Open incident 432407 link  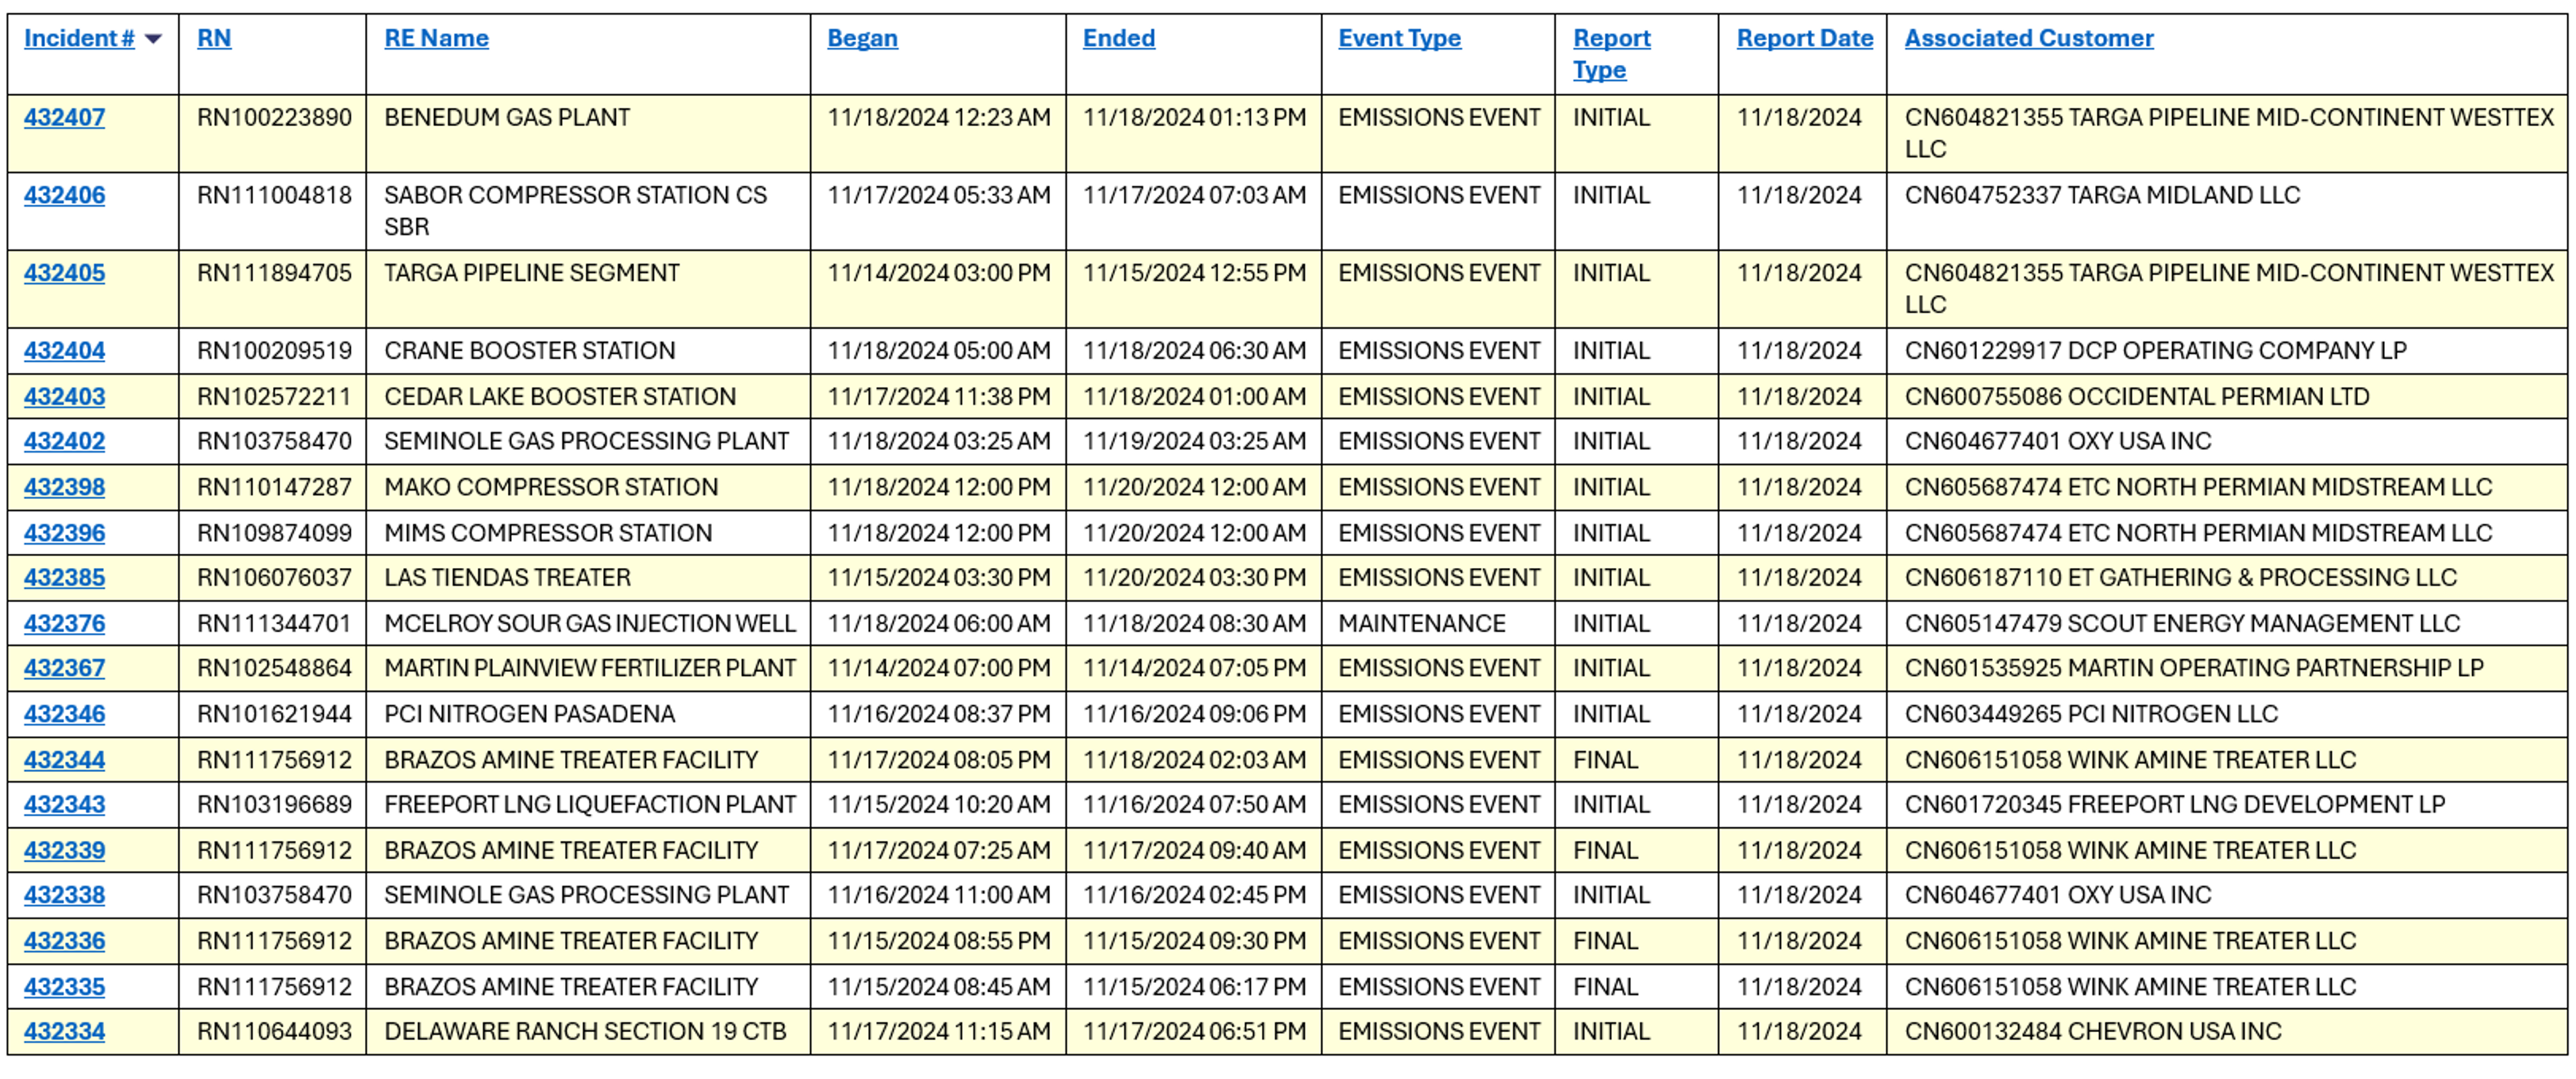[64, 117]
